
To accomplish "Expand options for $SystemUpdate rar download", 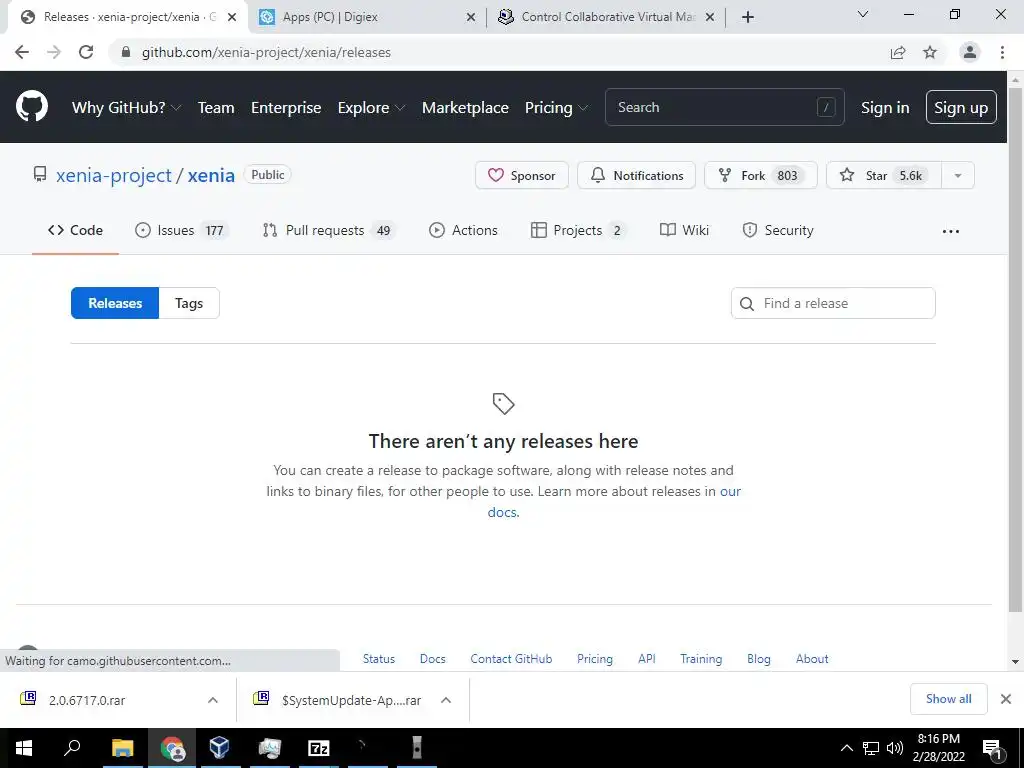I will [x=446, y=700].
